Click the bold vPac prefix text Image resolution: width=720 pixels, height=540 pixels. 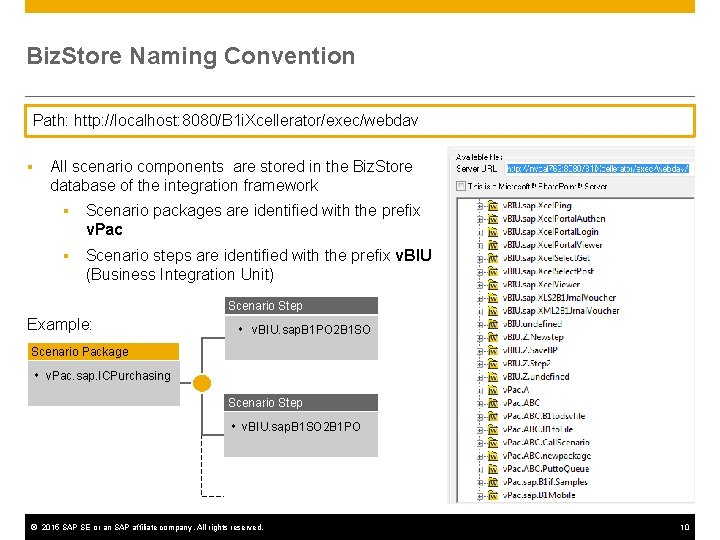(x=104, y=229)
